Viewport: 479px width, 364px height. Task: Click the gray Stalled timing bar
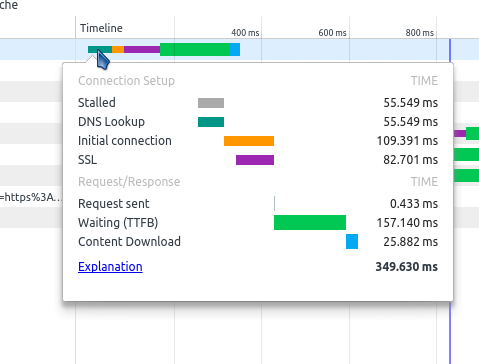tap(211, 103)
